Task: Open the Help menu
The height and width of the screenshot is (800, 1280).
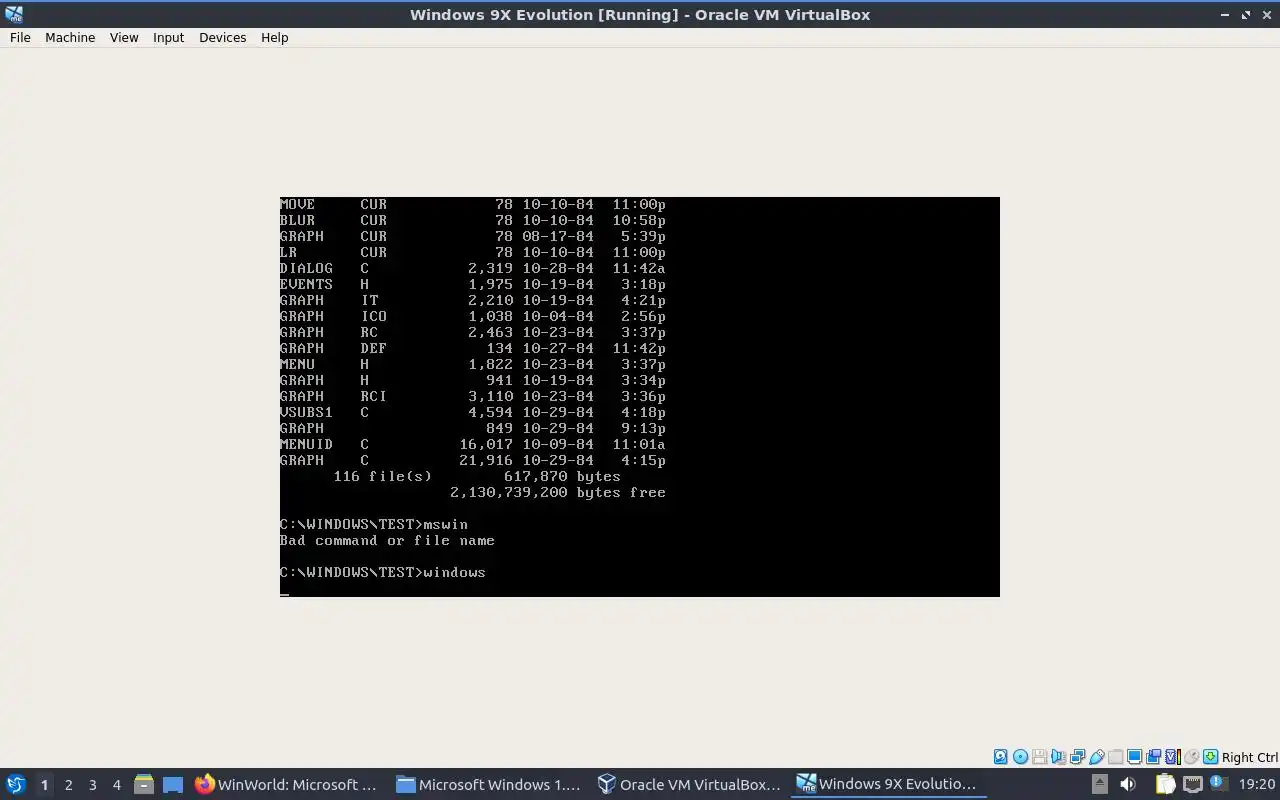Action: click(274, 37)
